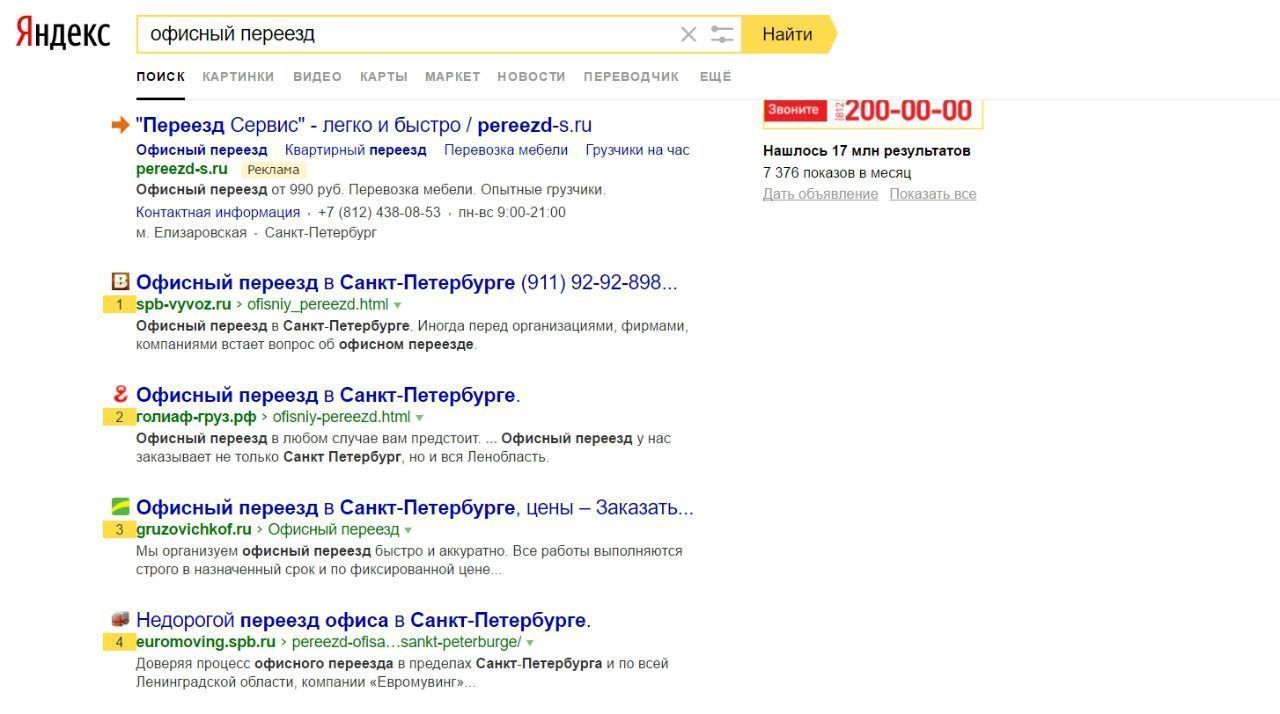Click the gruzovichkof.ru green favicon
The width and height of the screenshot is (1280, 714).
pyautogui.click(x=120, y=507)
